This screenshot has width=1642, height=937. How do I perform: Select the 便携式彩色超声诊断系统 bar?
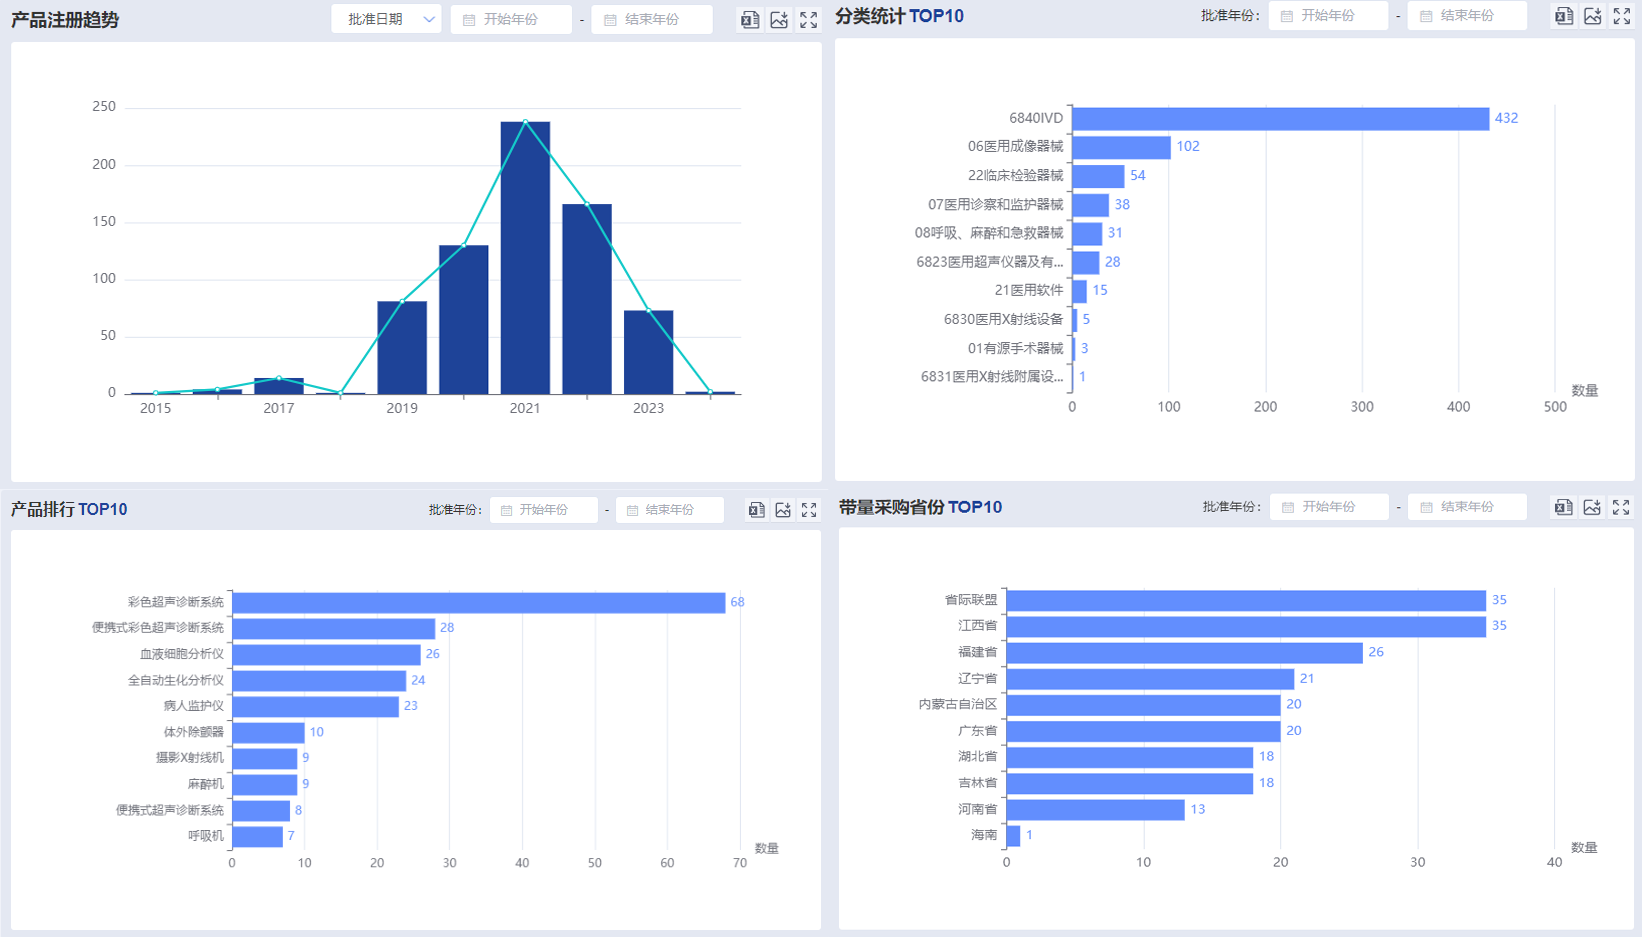(333, 628)
